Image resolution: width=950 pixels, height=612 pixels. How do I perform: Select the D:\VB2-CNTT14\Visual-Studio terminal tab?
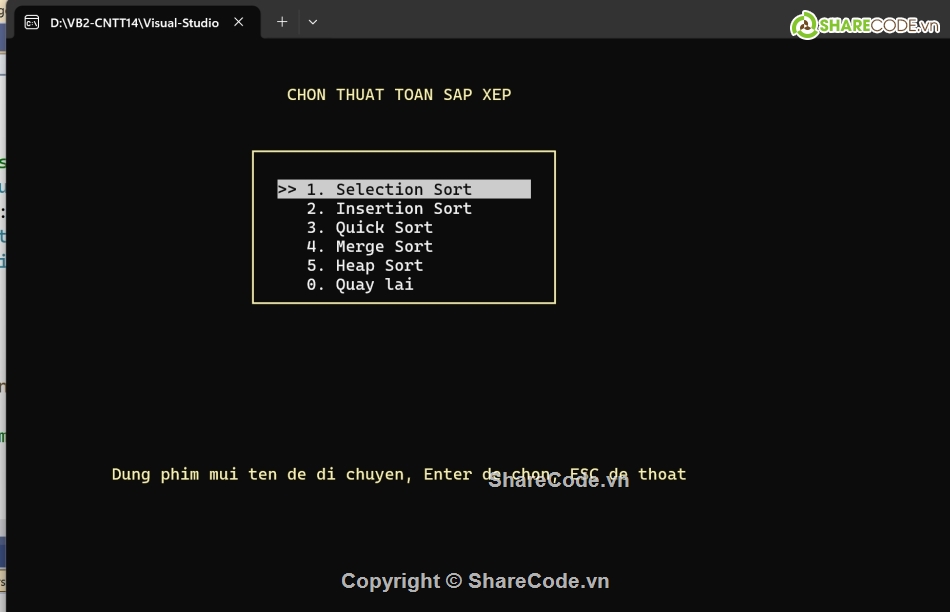pos(137,22)
